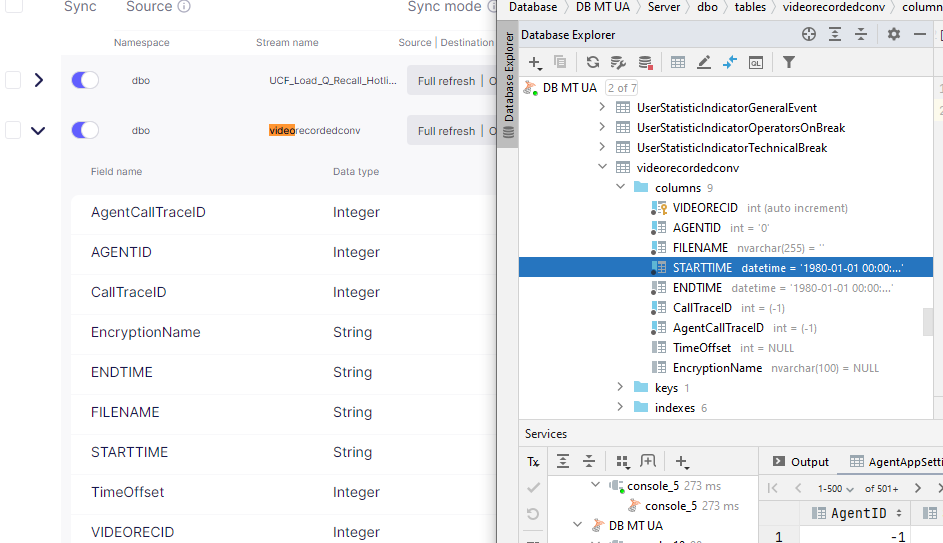Viewport: 943px width, 543px height.
Task: Collapse console_5 node in Services
Action: (595, 485)
